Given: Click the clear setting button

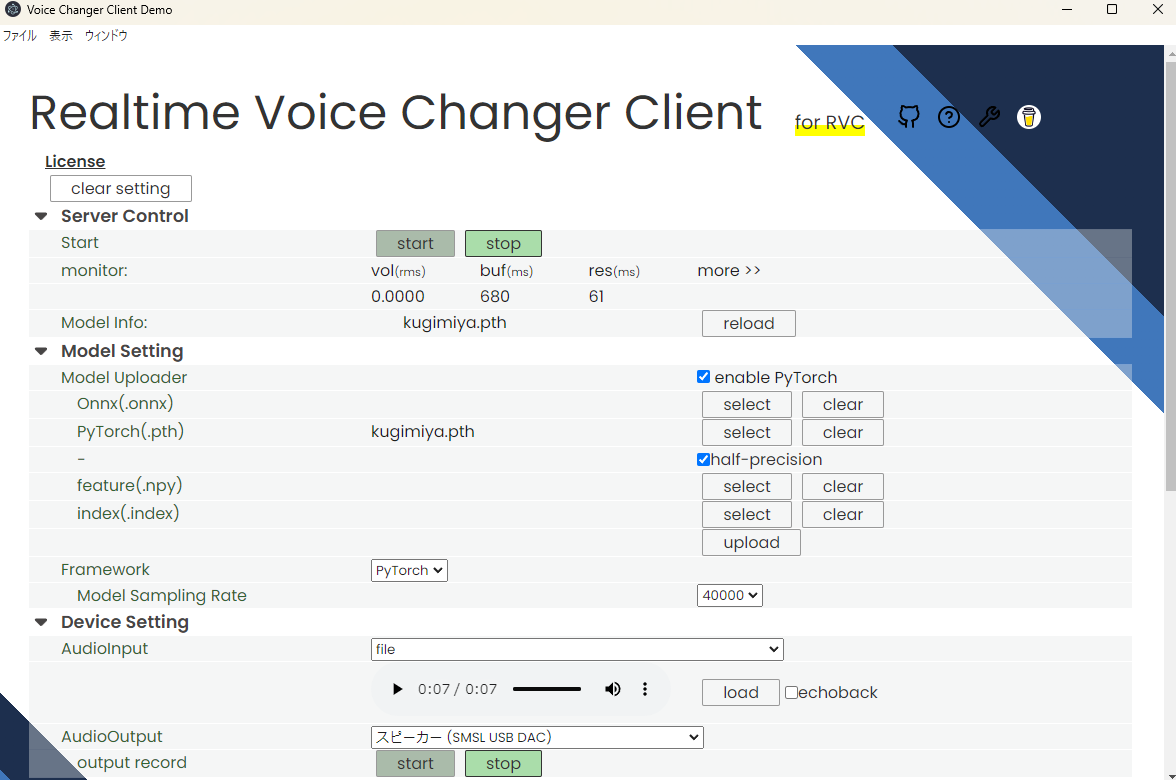Looking at the screenshot, I should click(x=121, y=188).
